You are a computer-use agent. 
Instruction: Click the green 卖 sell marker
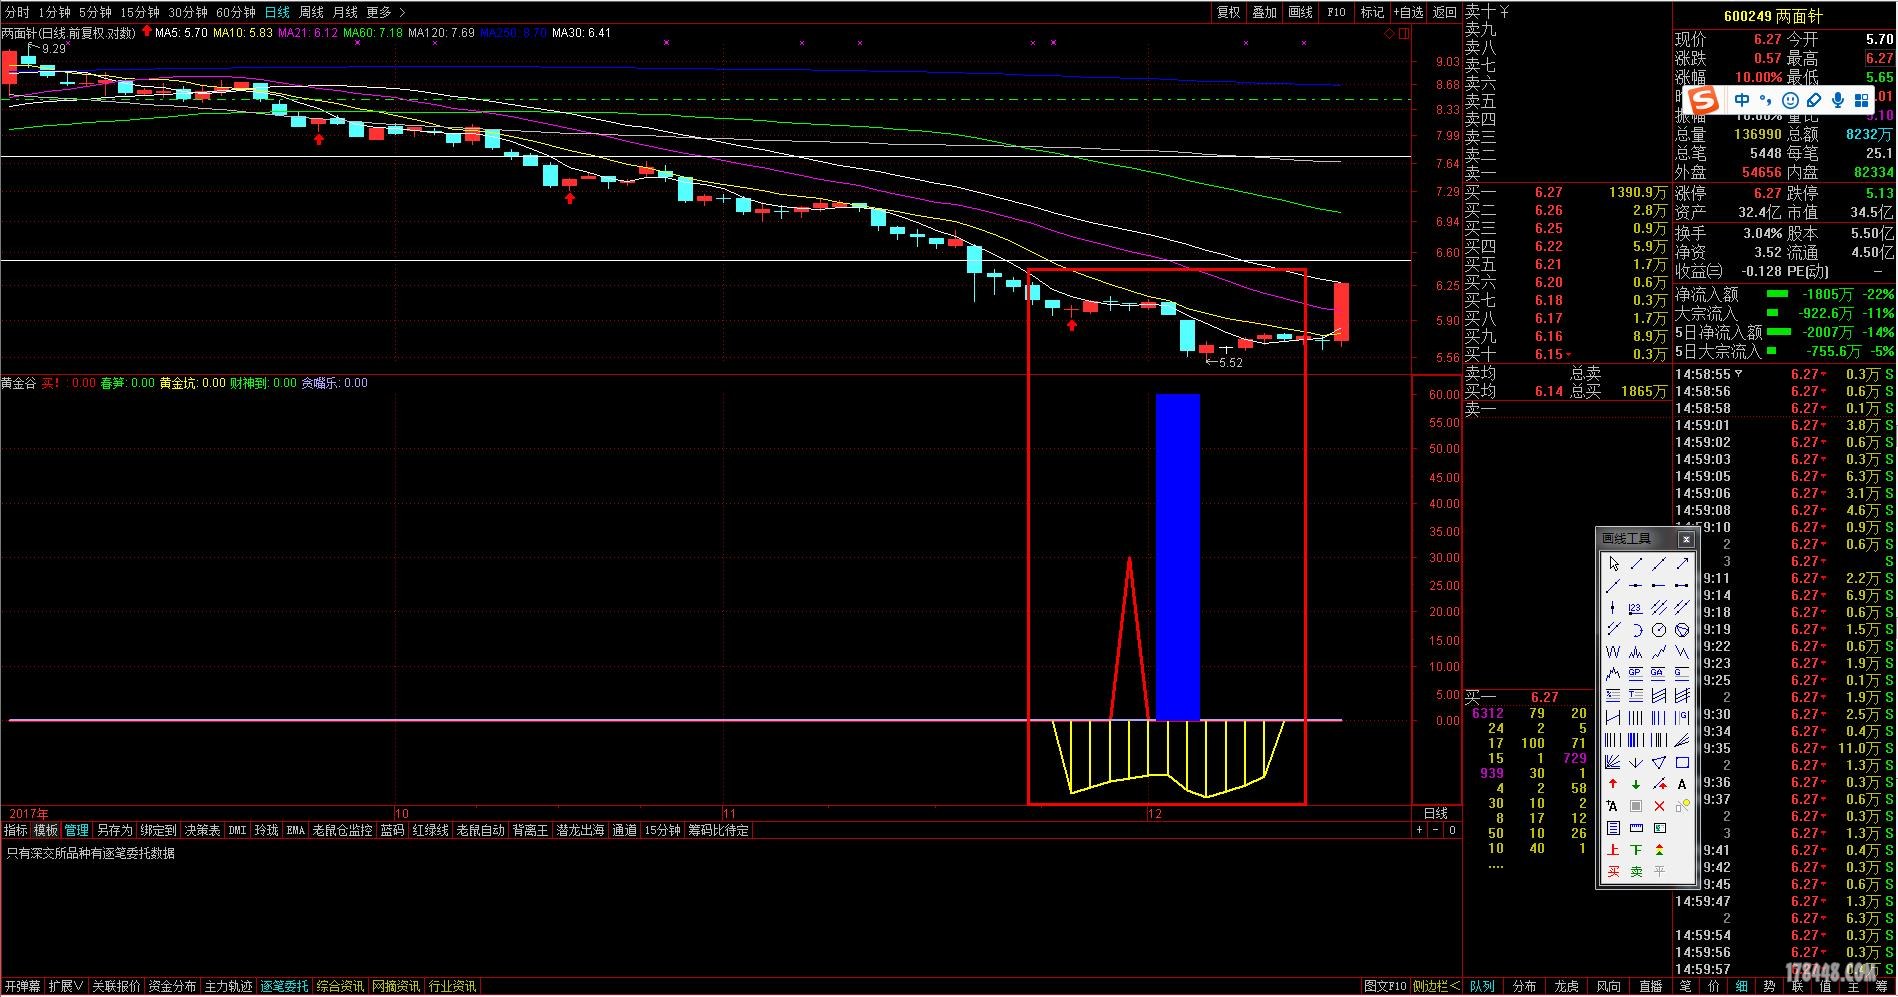pyautogui.click(x=1636, y=871)
